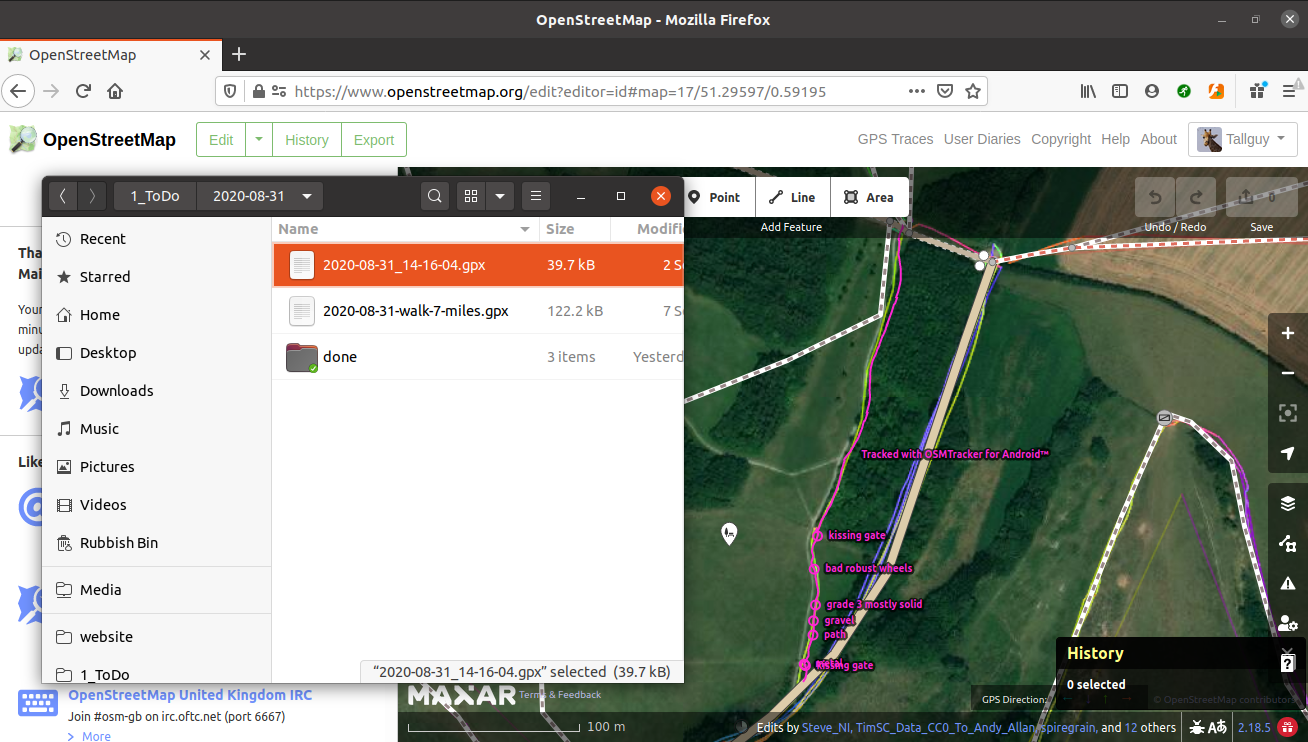Select the 2020-08-31_14-16-04.gpx file
The width and height of the screenshot is (1308, 742).
click(478, 265)
